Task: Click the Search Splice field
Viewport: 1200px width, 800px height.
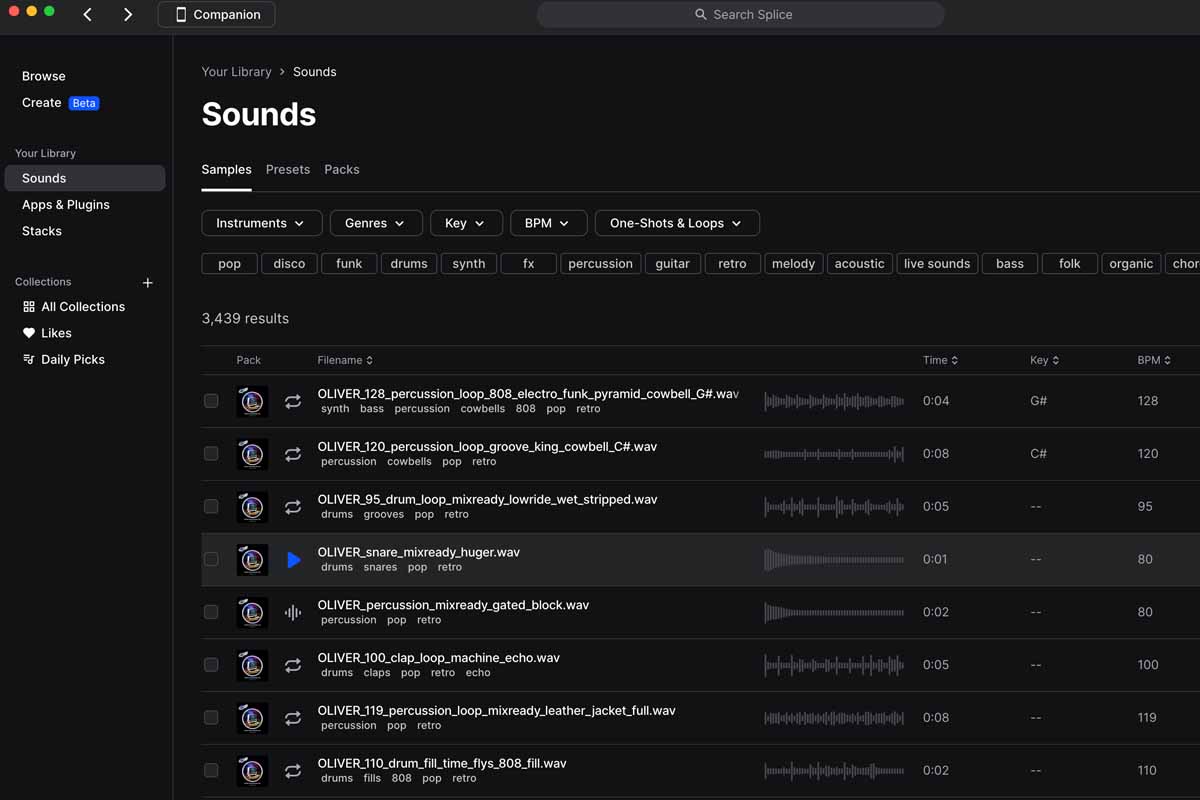Action: pos(740,14)
